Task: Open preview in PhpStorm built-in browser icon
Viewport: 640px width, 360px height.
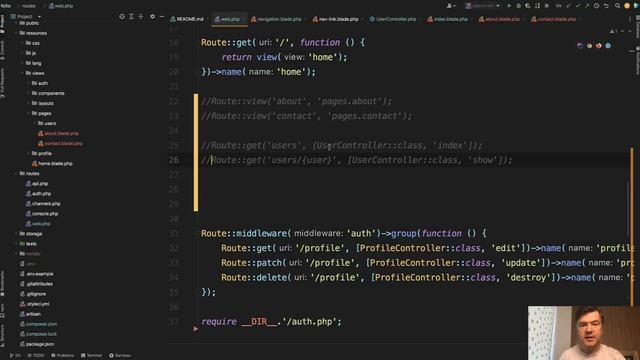Action: pos(580,46)
